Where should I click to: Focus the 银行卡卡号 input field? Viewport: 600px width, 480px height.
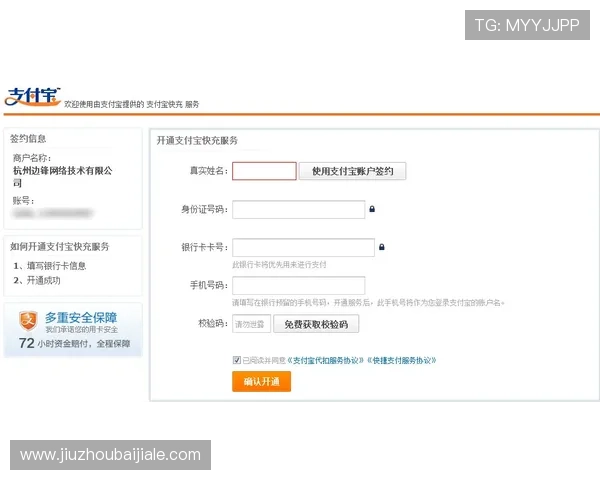(303, 247)
